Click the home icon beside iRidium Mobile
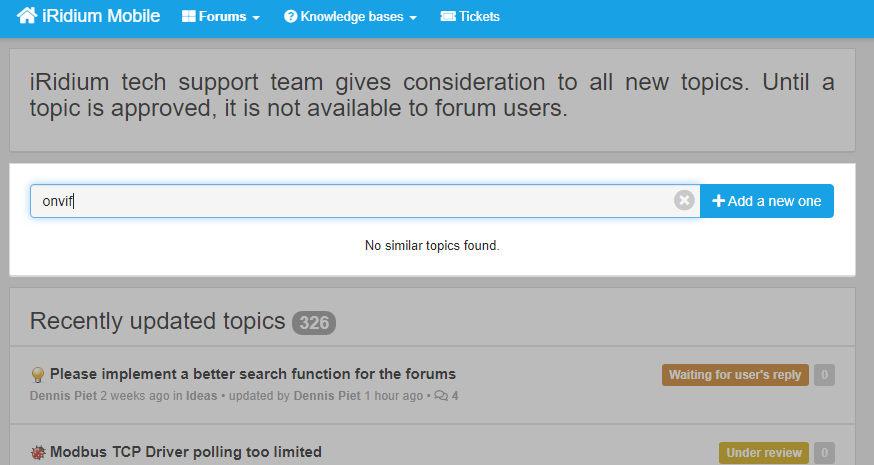Image resolution: width=874 pixels, height=465 pixels. point(27,16)
